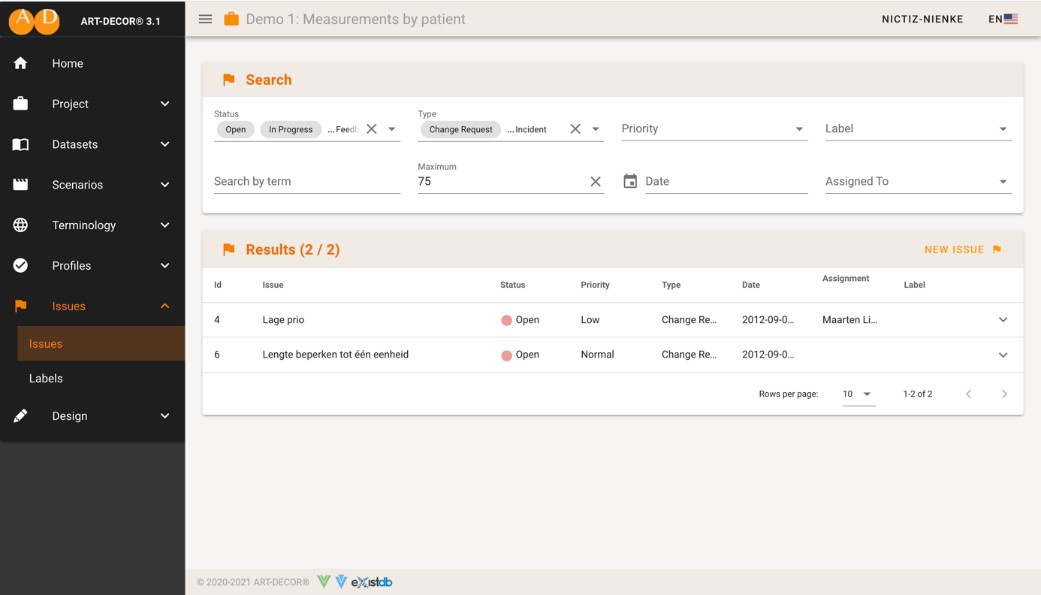The width and height of the screenshot is (1041, 595).
Task: Remove the Change Request type chip
Action: (x=460, y=130)
